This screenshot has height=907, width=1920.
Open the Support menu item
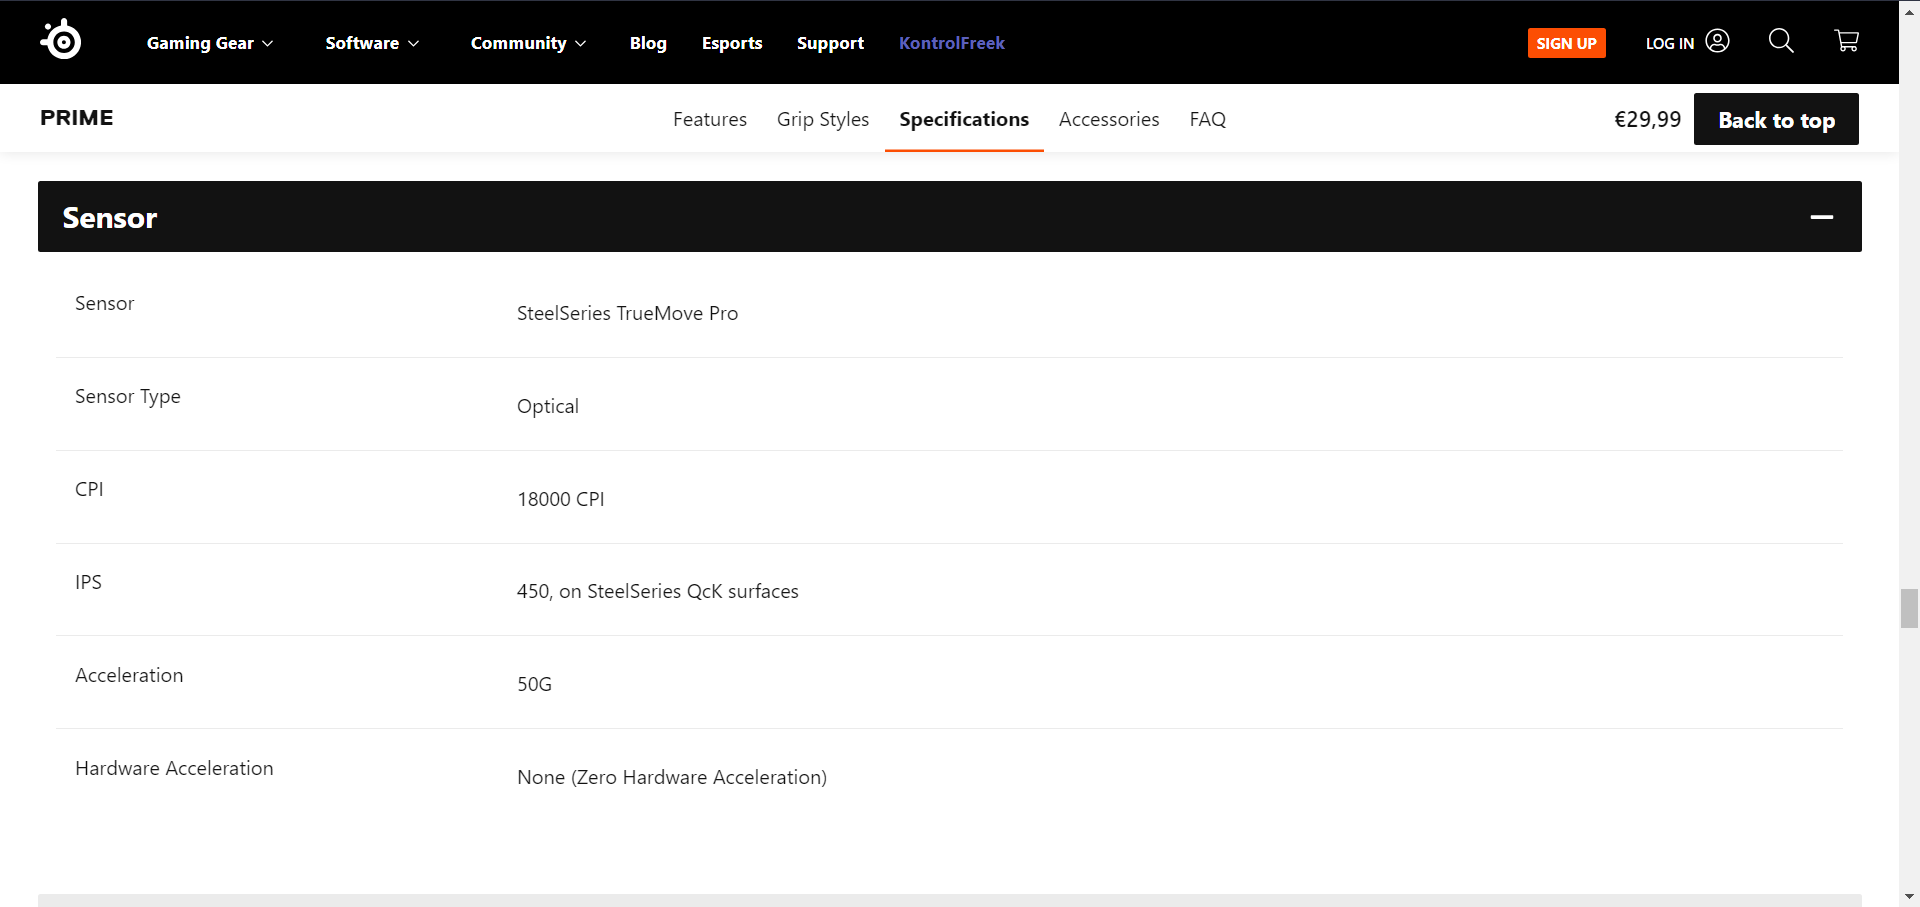tap(830, 43)
